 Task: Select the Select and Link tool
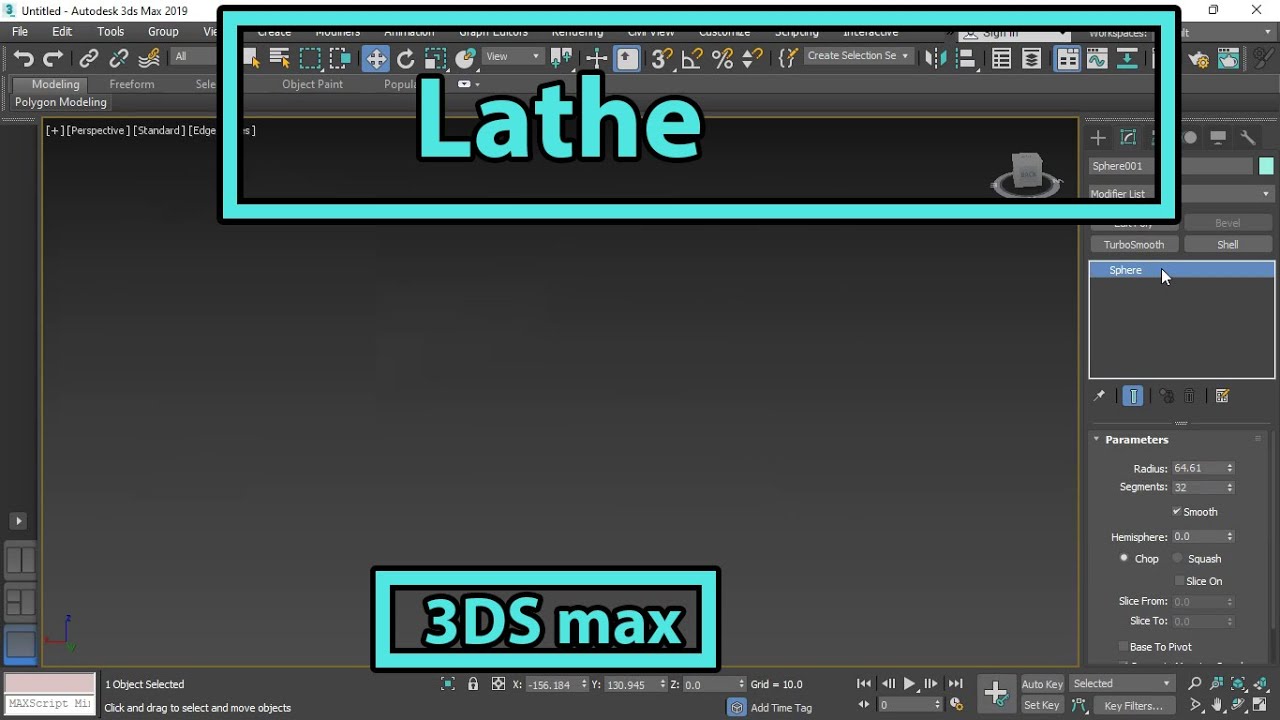89,58
